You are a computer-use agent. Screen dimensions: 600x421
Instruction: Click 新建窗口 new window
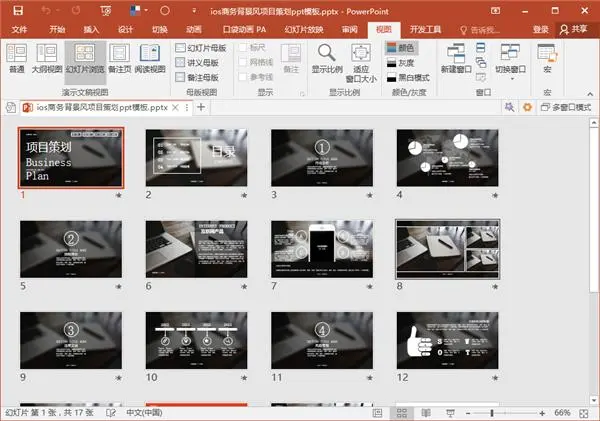point(456,58)
